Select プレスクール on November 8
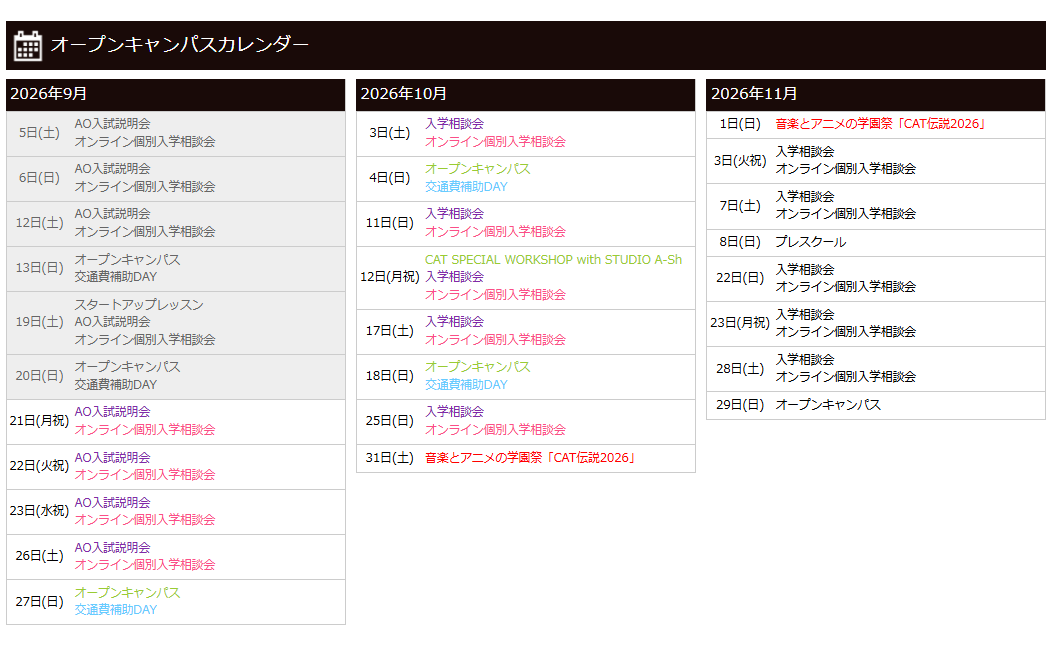 811,242
